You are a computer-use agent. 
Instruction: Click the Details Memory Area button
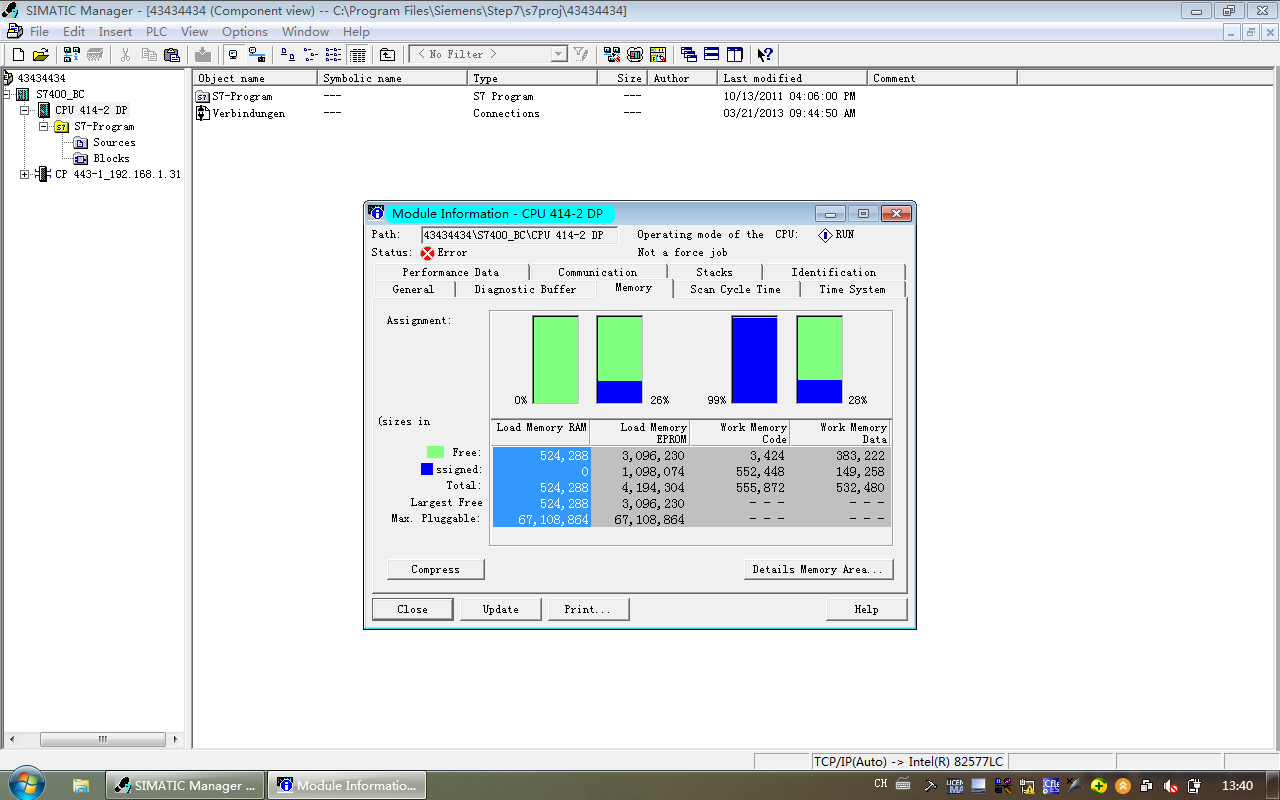tap(818, 569)
